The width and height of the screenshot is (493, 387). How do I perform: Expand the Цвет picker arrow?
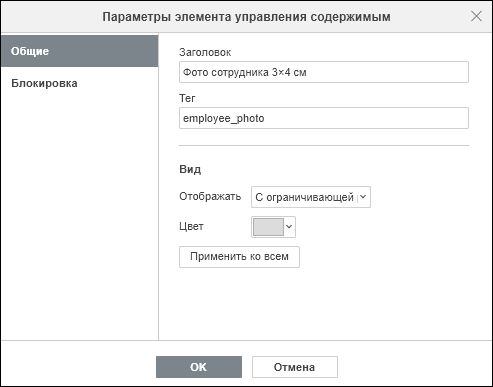289,227
